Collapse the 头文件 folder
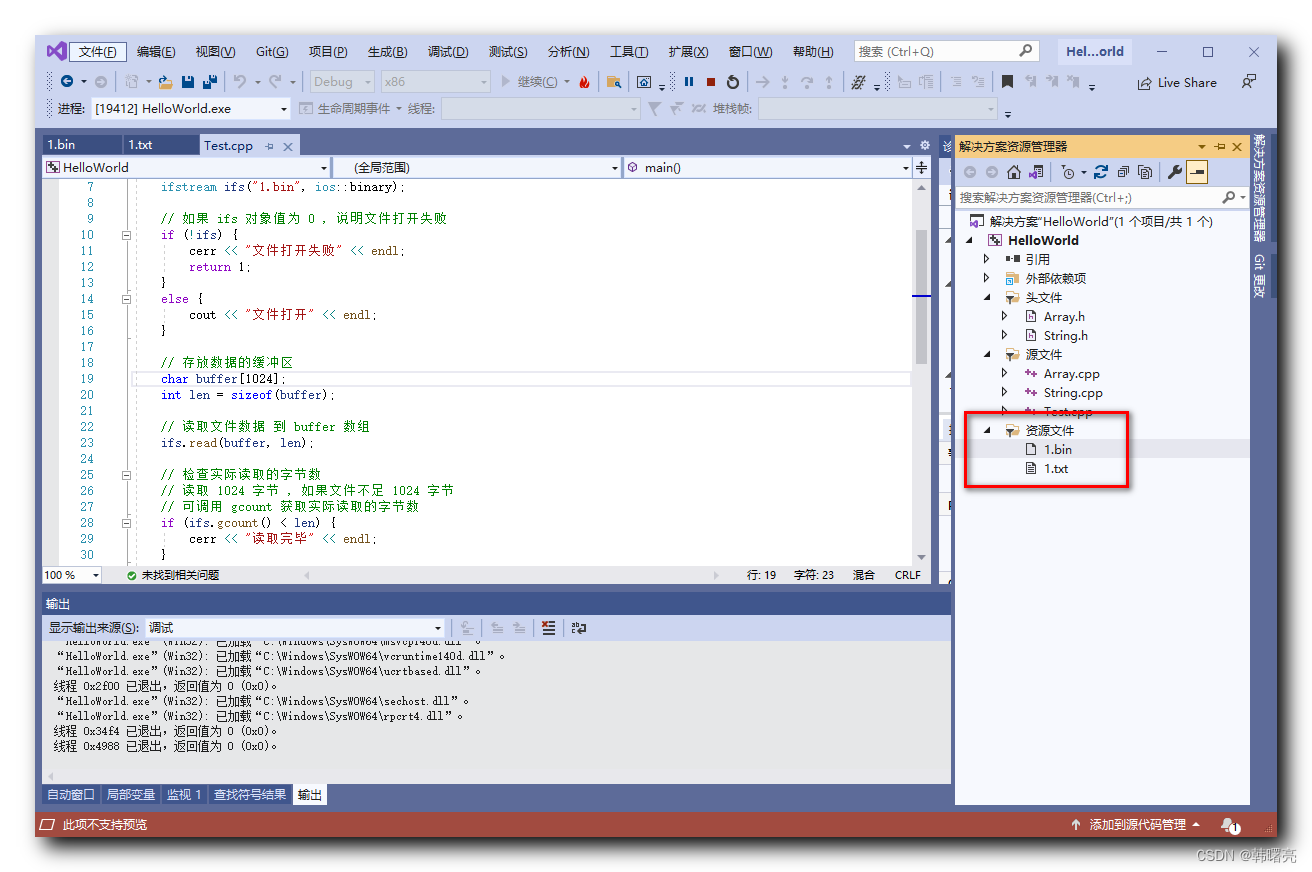The image size is (1312, 872). [x=987, y=297]
